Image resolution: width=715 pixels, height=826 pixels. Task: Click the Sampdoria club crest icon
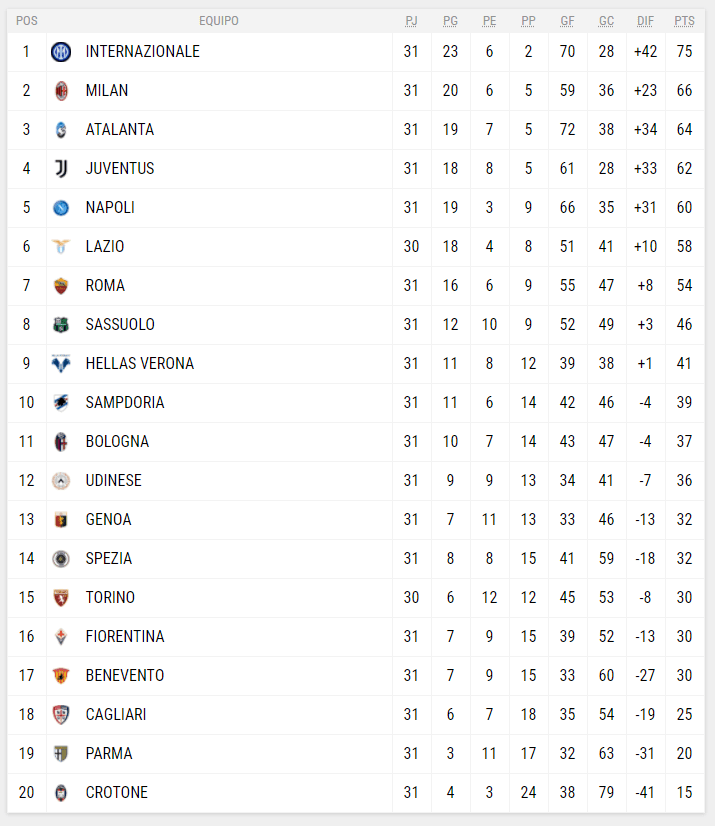(61, 403)
